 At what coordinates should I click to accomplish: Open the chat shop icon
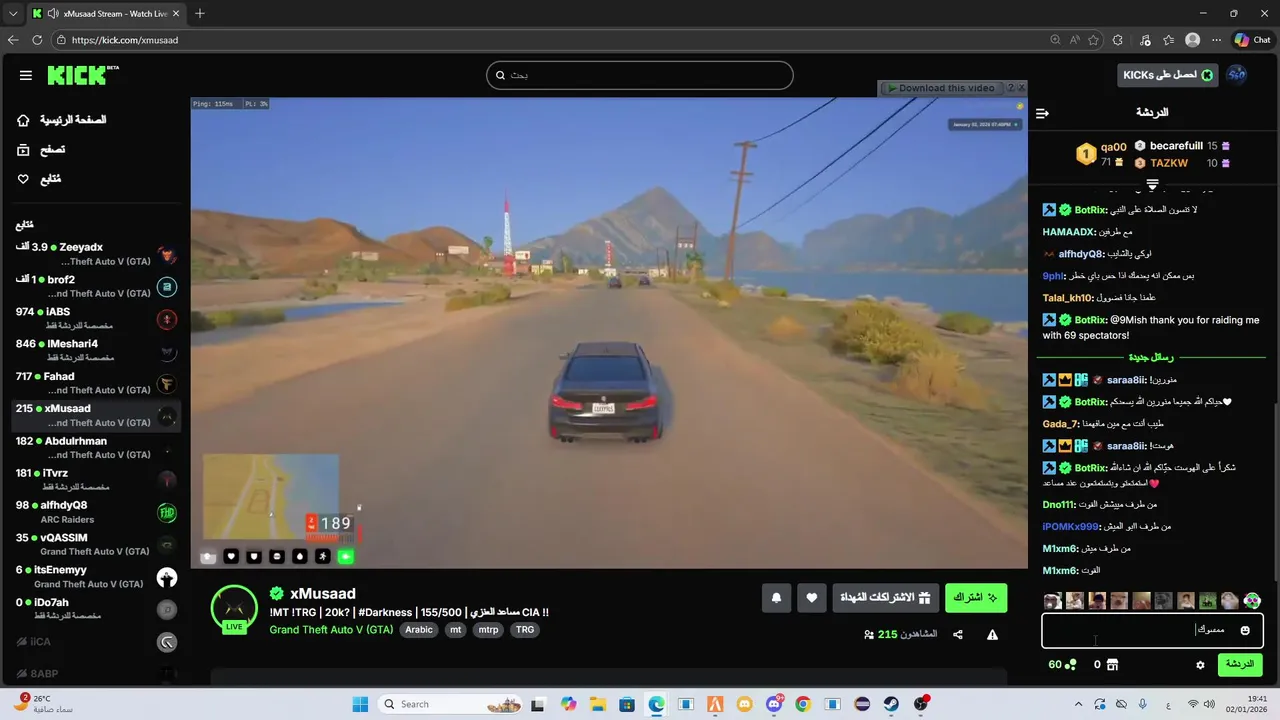click(1112, 665)
